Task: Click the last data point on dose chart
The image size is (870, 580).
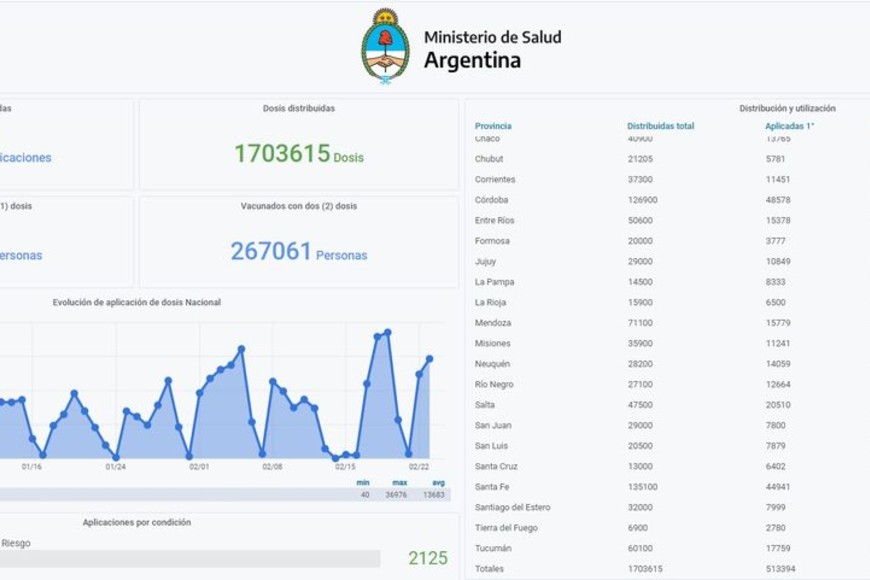Action: pos(430,358)
